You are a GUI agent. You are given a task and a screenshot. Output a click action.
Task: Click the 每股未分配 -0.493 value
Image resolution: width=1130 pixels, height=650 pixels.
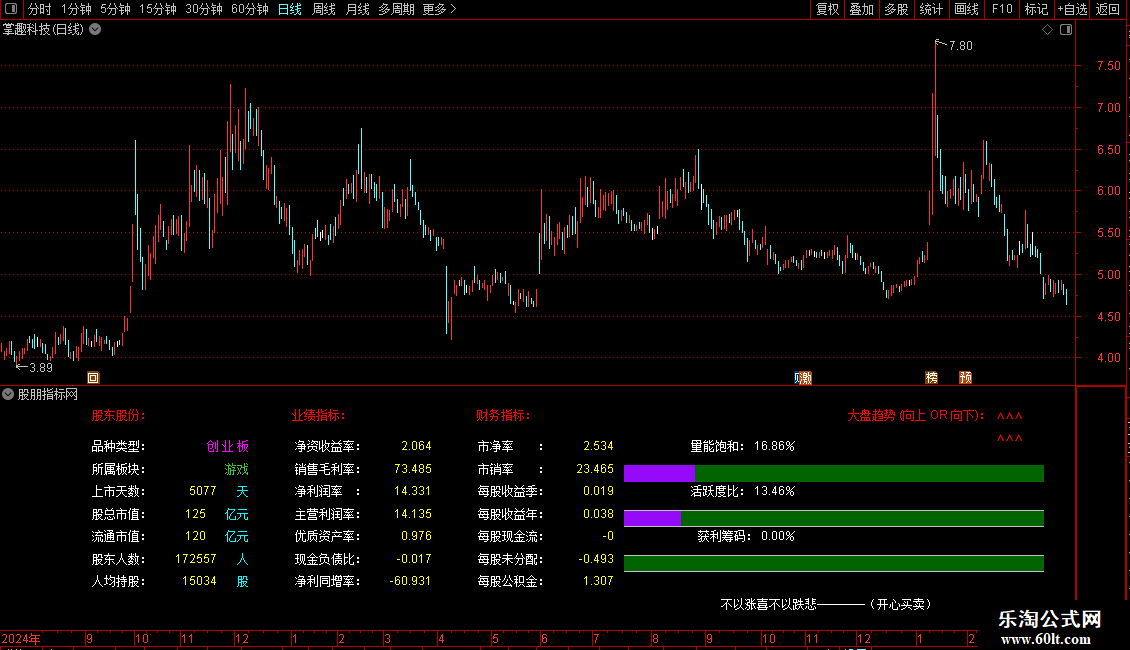tap(596, 559)
